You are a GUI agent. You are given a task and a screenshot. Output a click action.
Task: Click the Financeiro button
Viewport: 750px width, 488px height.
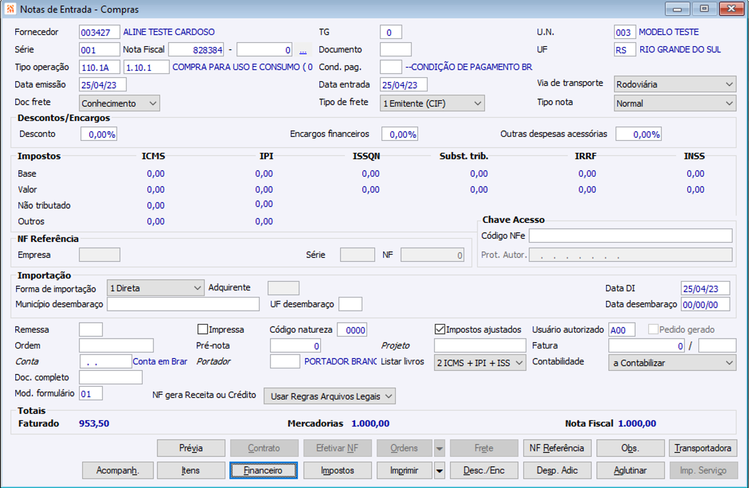[264, 469]
